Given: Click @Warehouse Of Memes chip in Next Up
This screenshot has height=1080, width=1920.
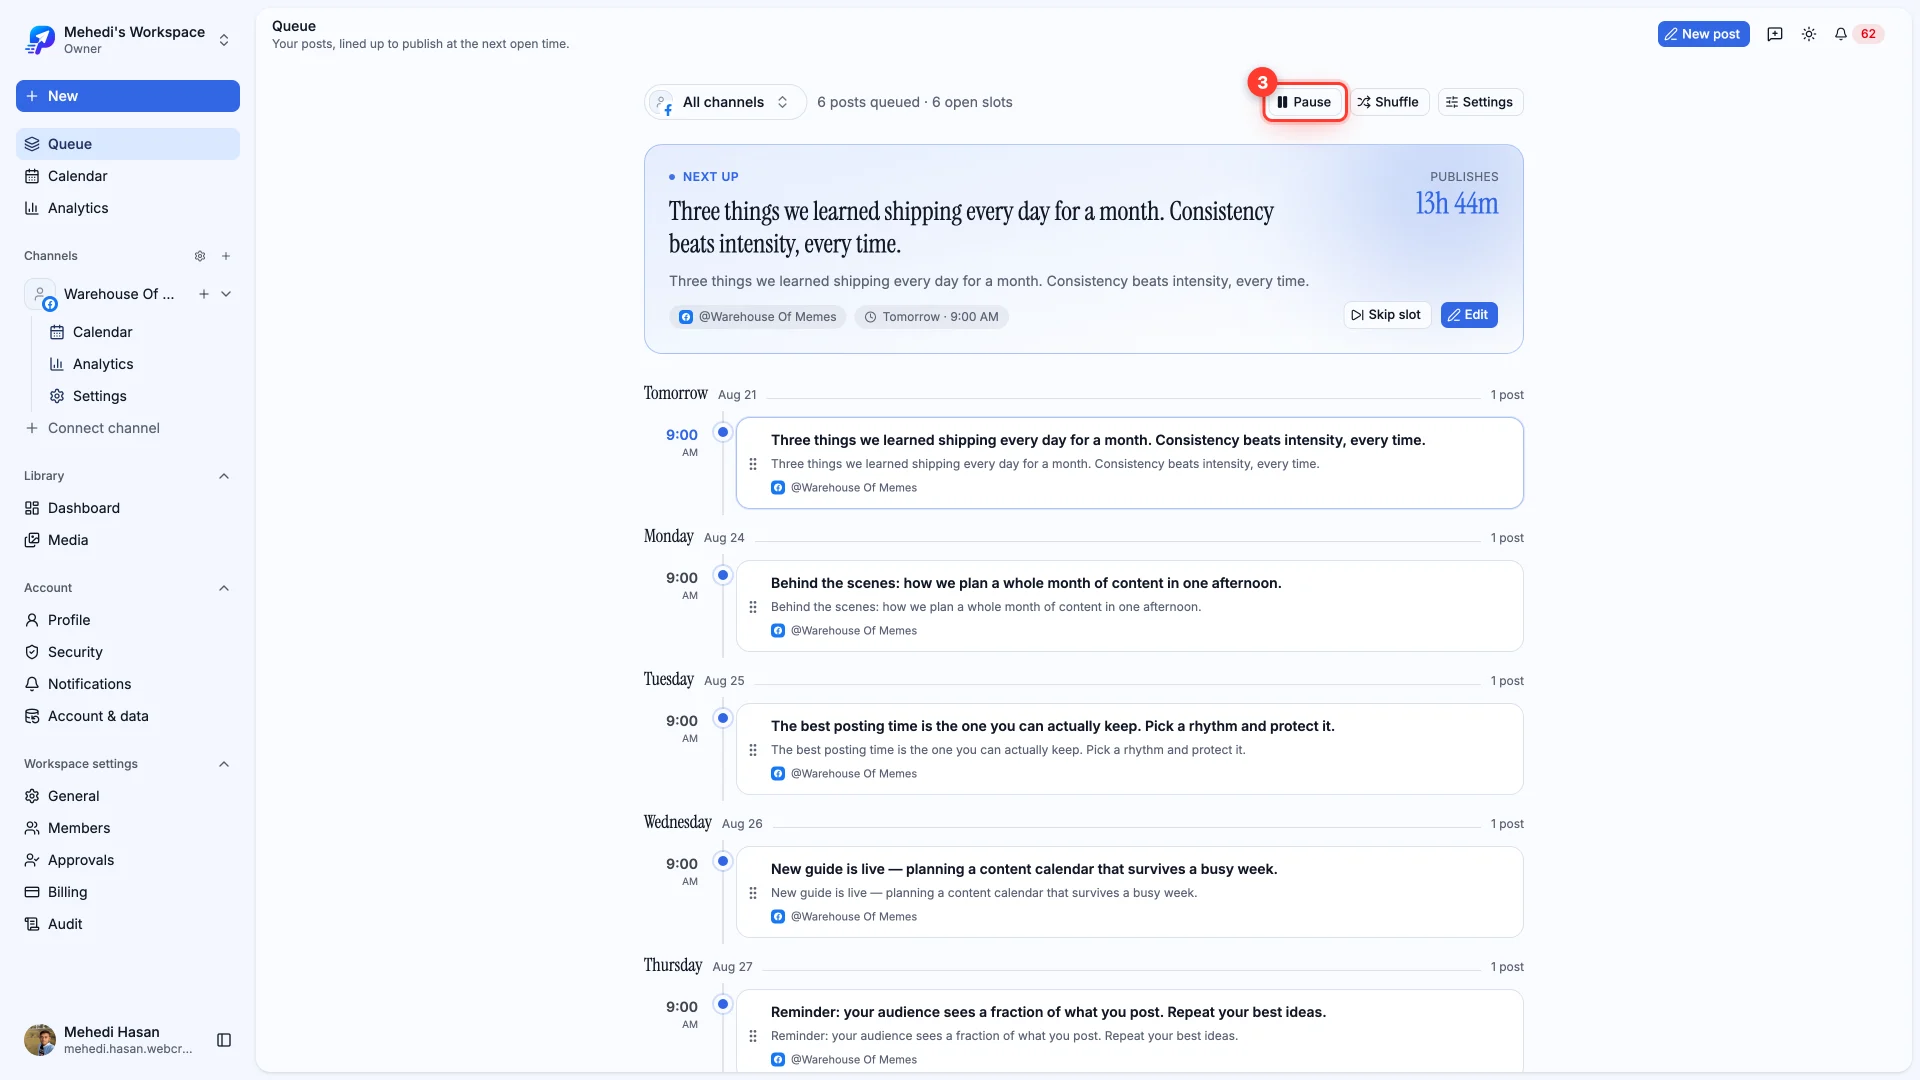Looking at the screenshot, I should pos(757,317).
